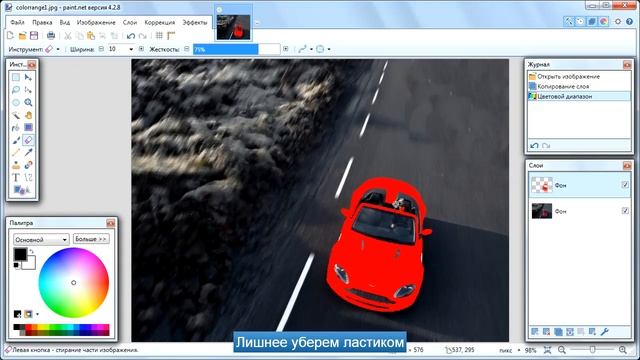Click Undo arrow at bottom of Журнал panel
The image size is (640, 360).
pos(534,145)
